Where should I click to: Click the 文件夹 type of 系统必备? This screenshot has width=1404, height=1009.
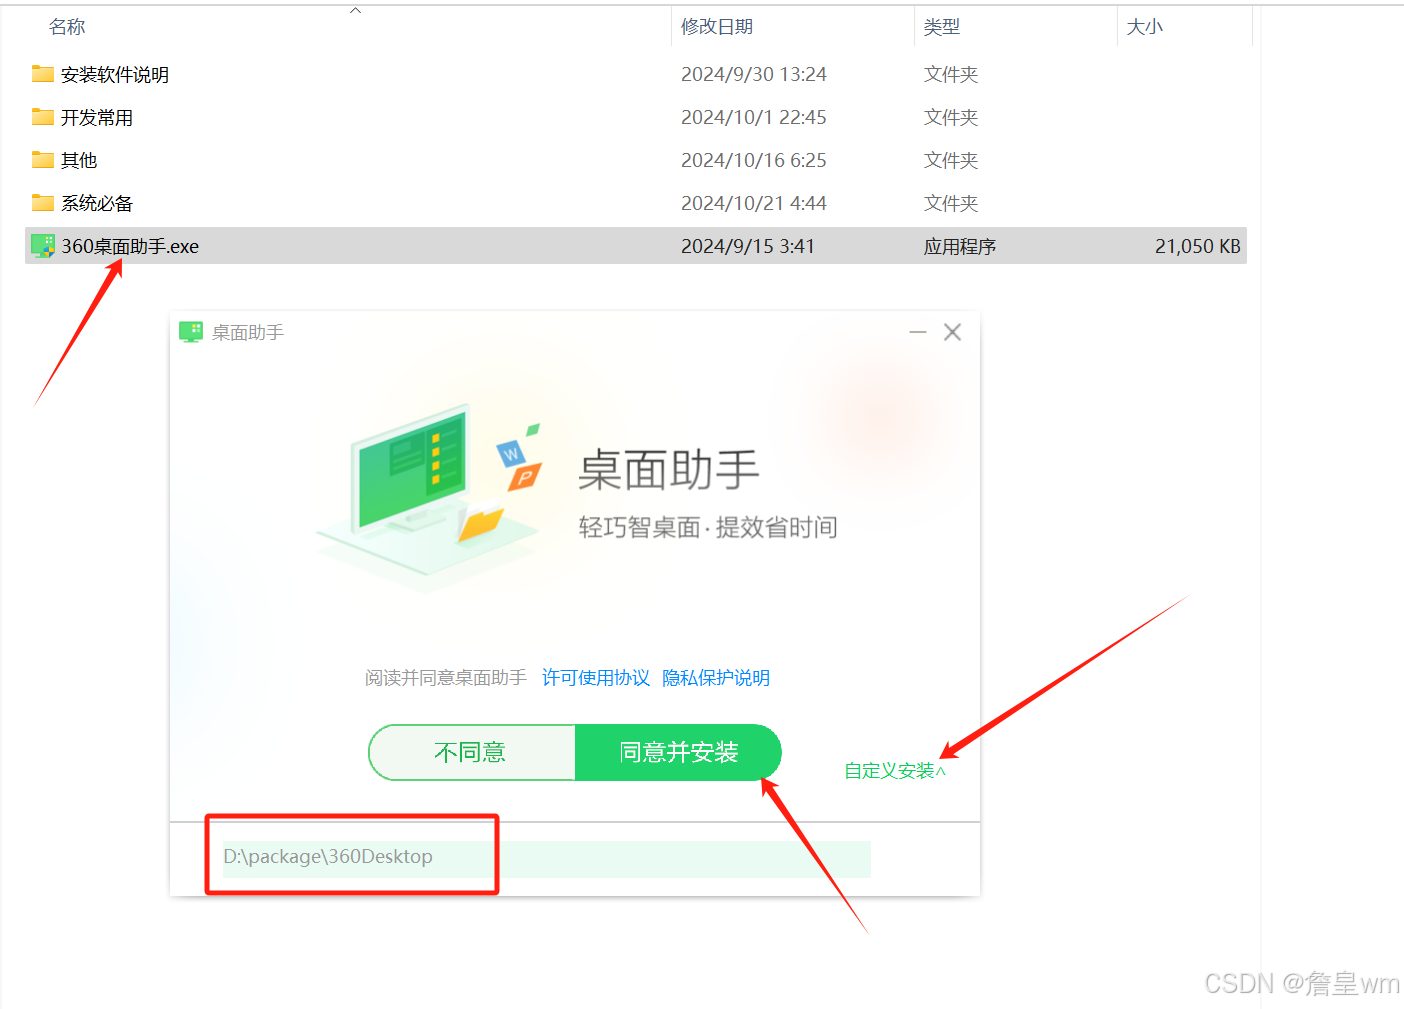click(951, 204)
